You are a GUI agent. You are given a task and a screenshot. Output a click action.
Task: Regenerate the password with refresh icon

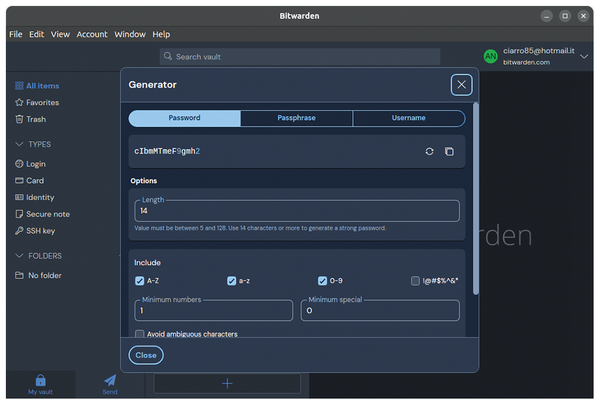tap(429, 151)
